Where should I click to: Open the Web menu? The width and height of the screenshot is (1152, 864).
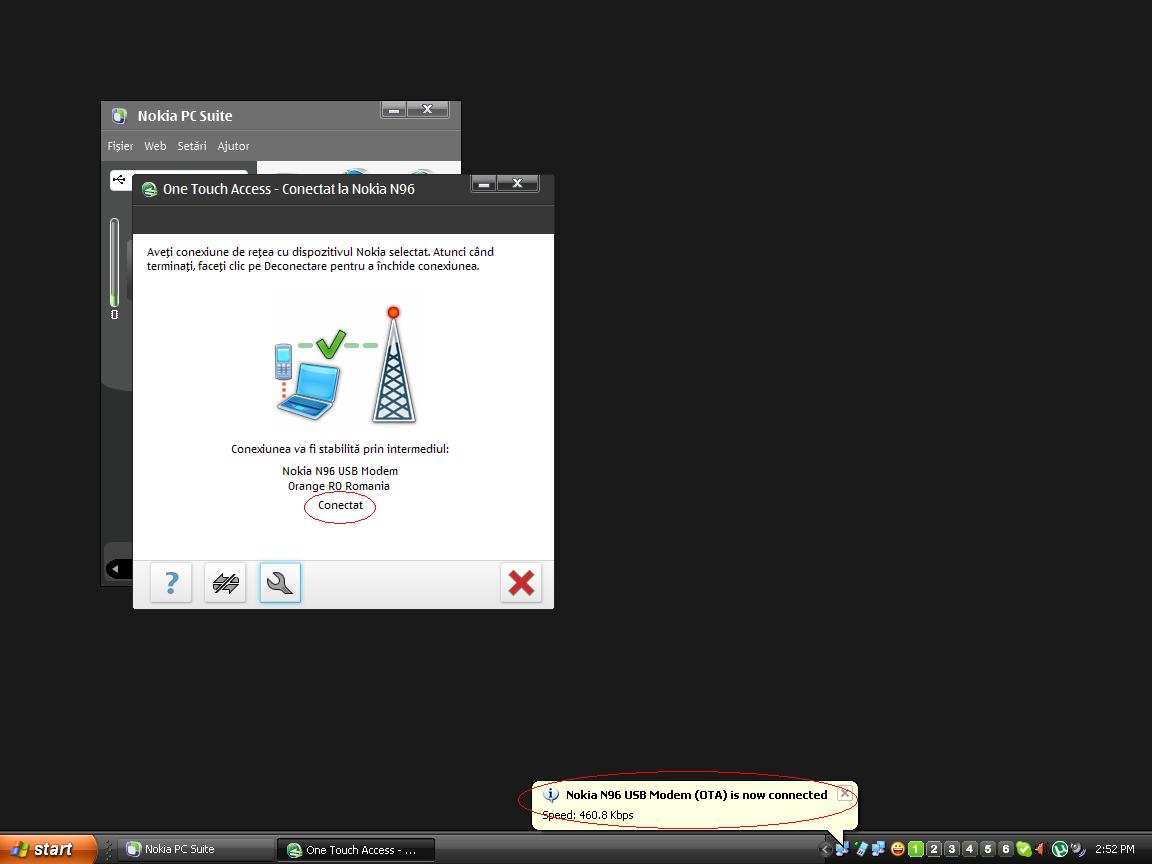click(x=155, y=146)
